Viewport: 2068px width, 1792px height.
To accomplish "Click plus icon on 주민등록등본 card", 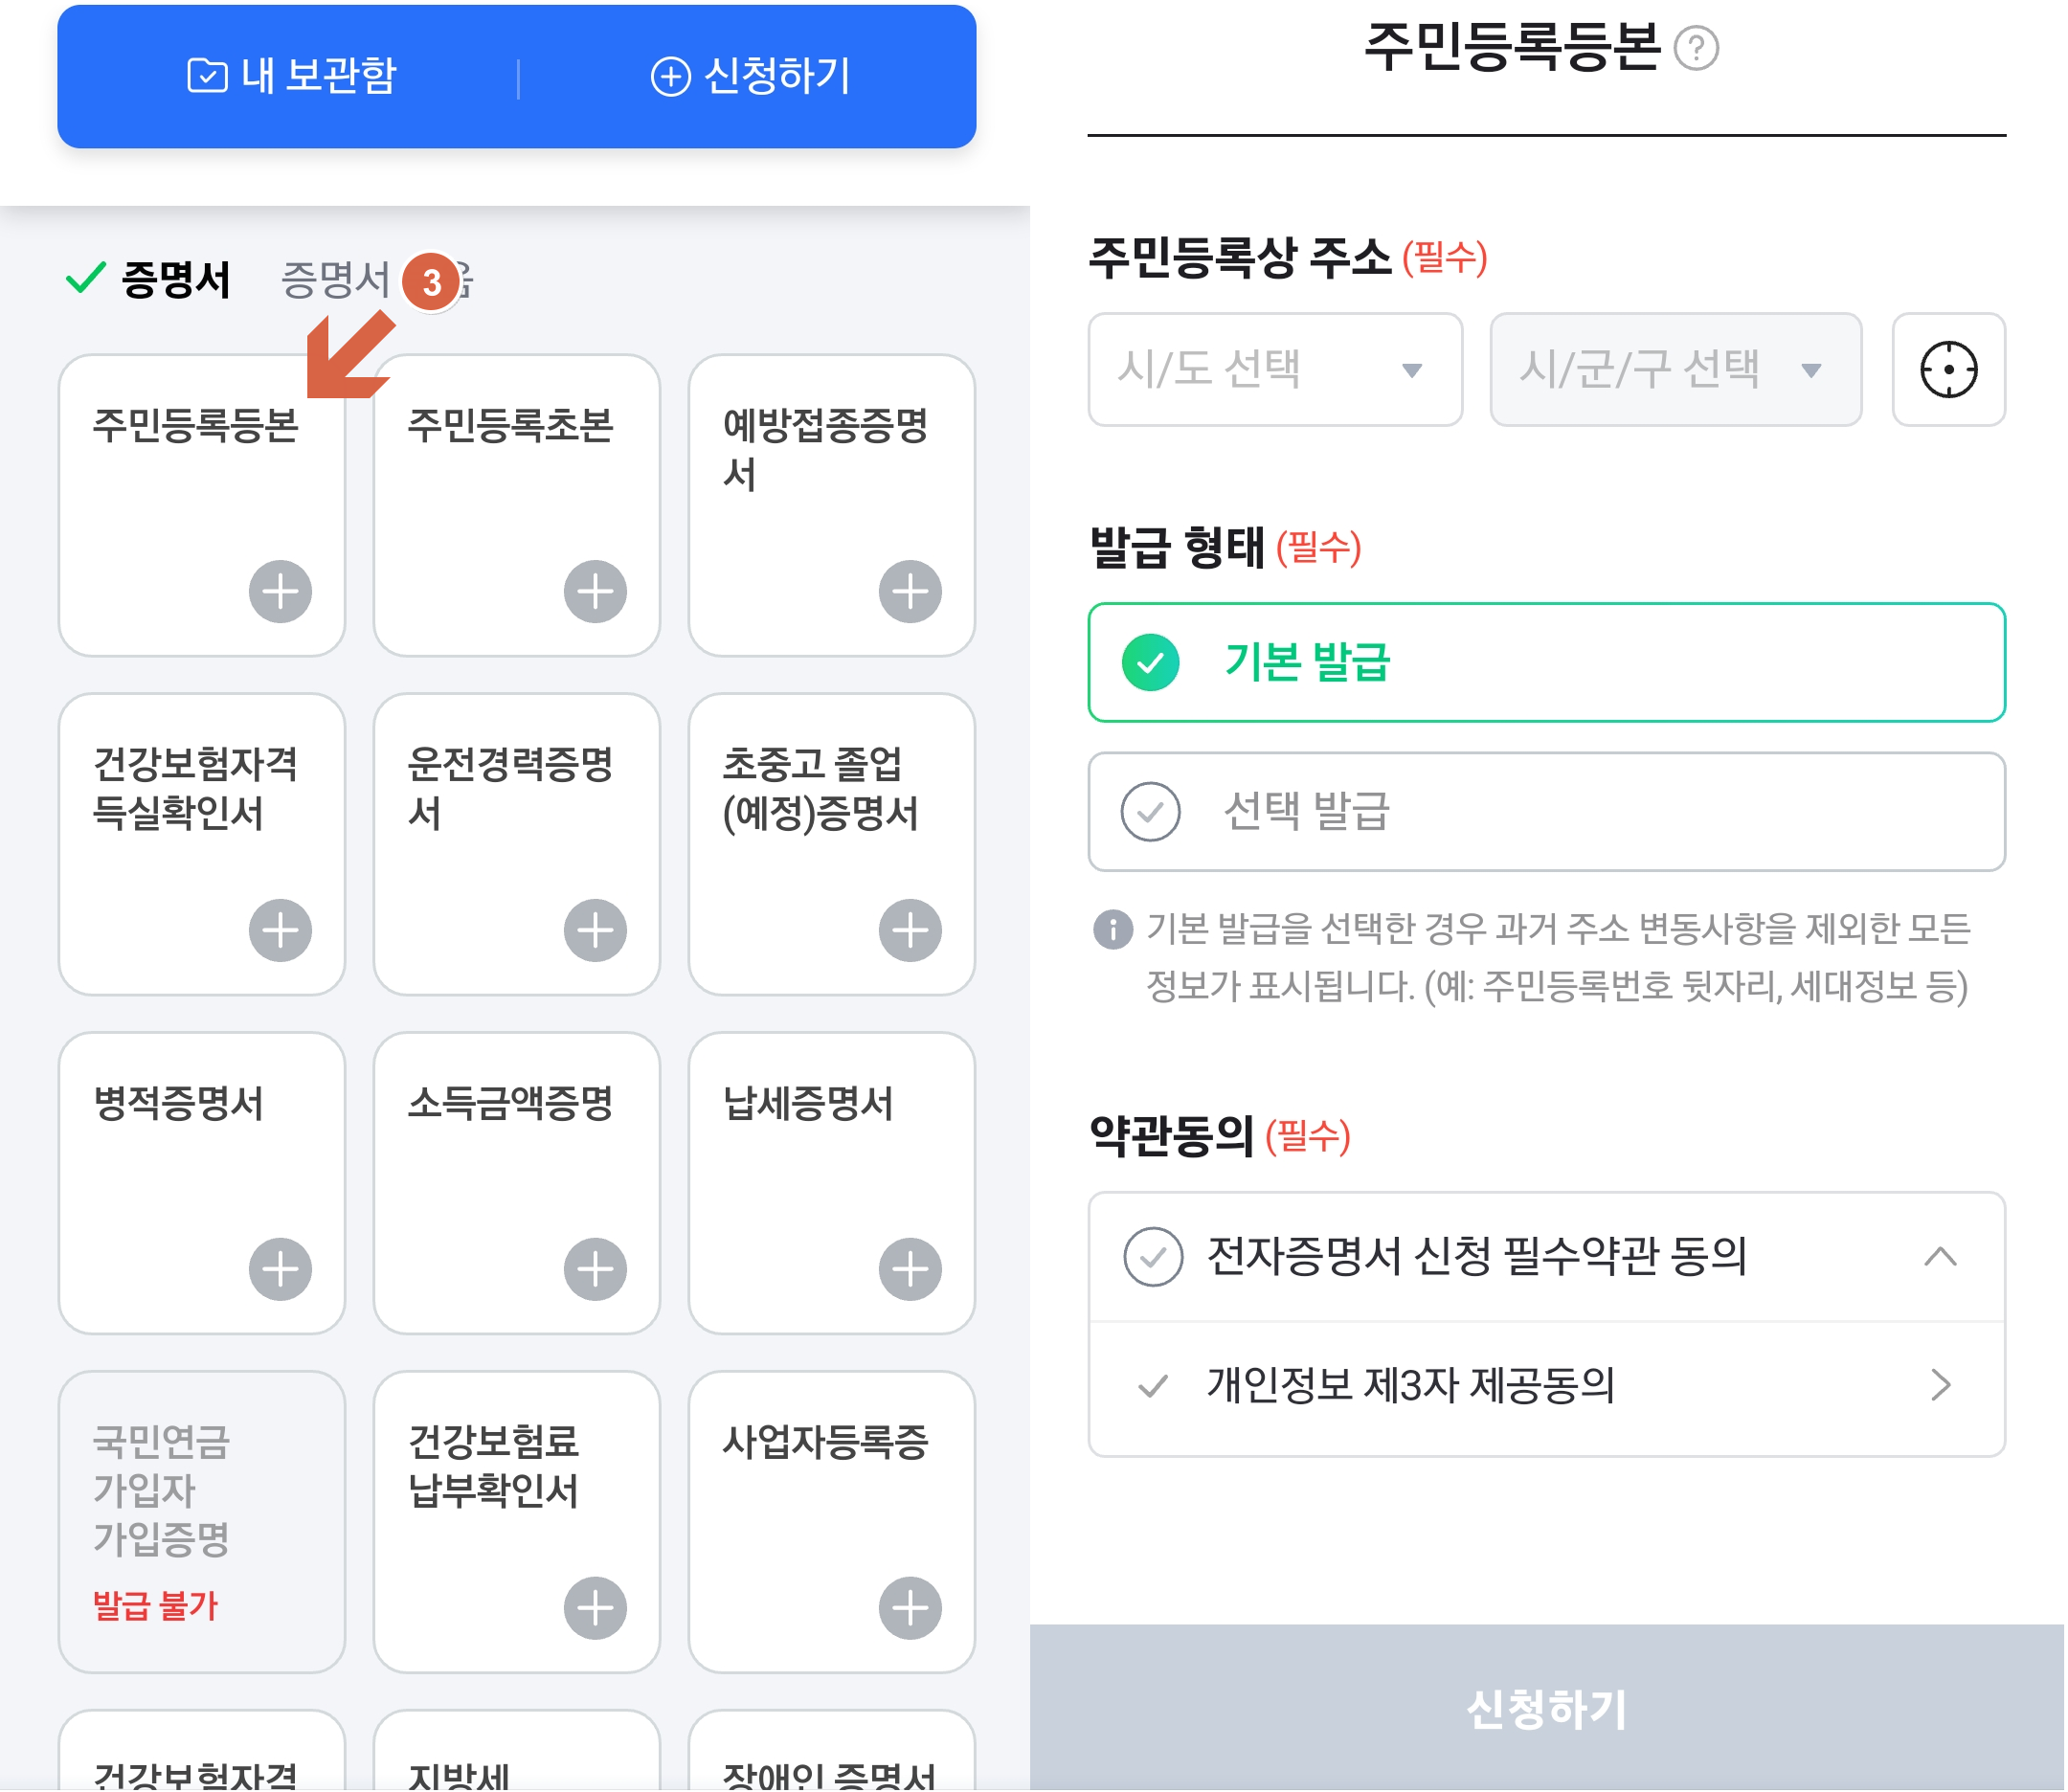I will [281, 591].
